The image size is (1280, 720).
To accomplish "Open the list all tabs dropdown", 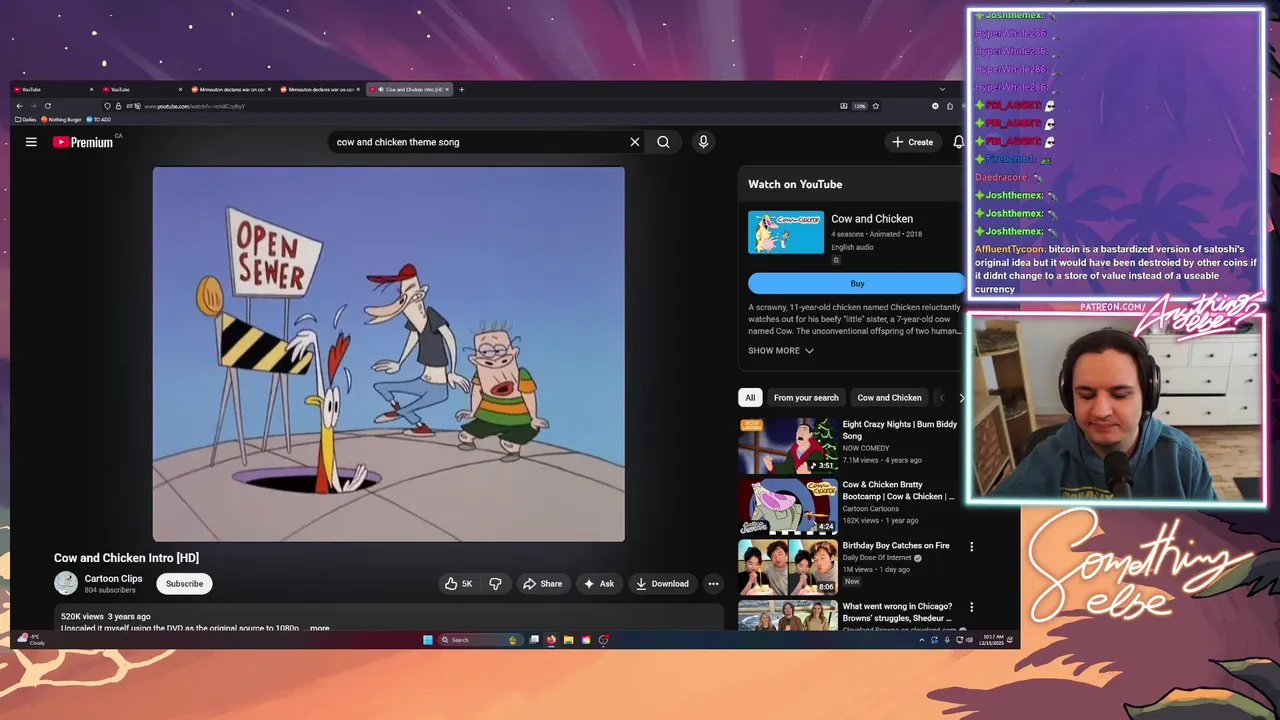I will [x=941, y=89].
